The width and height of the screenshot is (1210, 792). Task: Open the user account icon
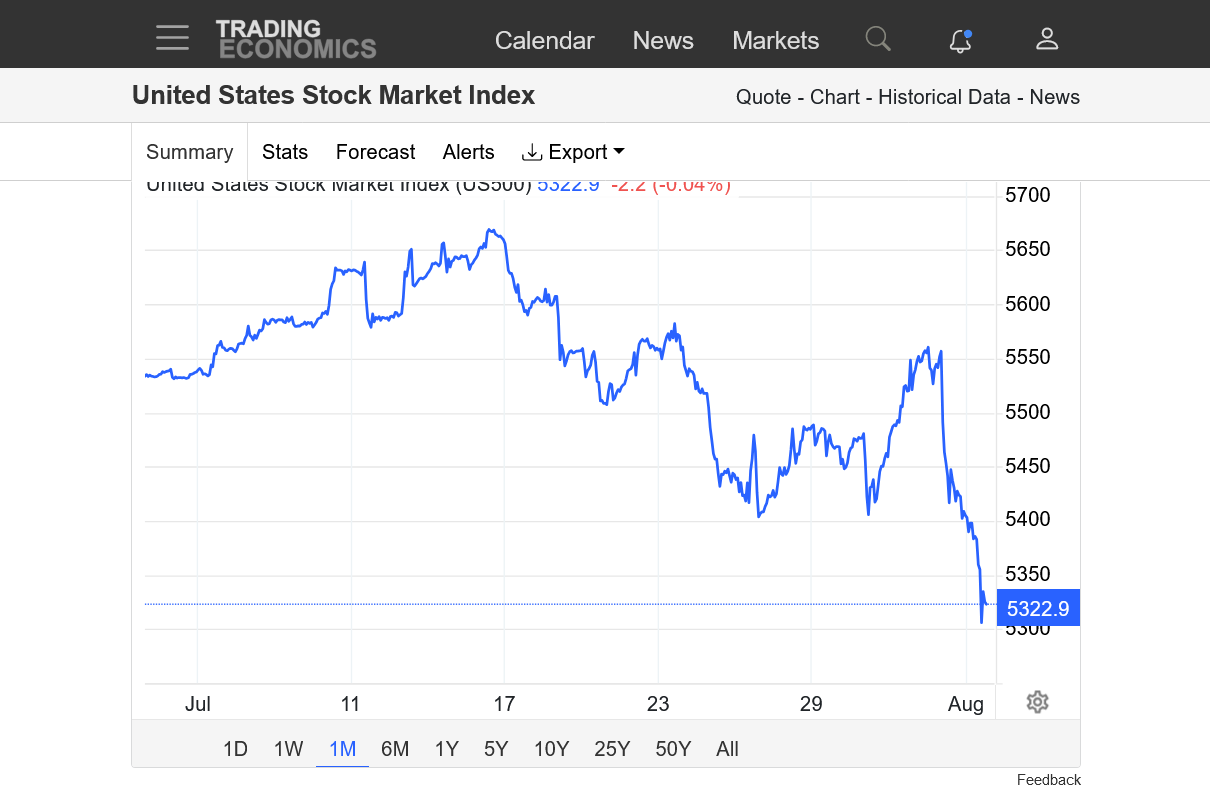coord(1047,39)
